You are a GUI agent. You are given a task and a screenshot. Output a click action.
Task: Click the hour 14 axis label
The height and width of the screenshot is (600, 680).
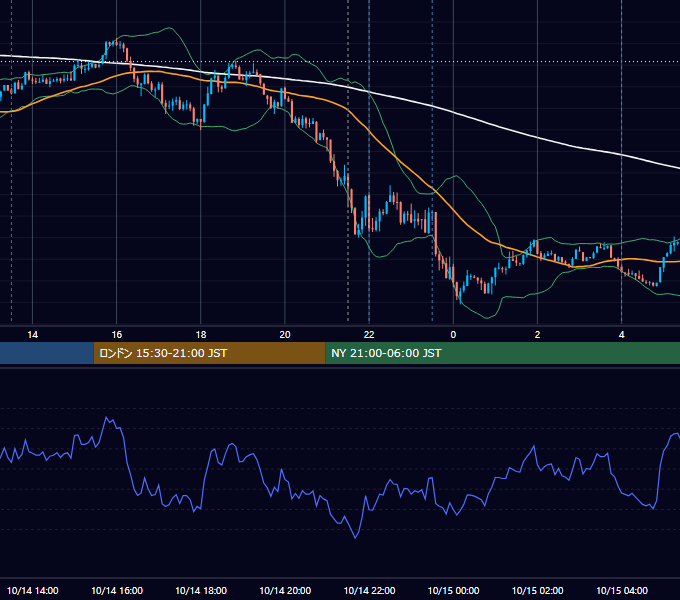tap(33, 335)
